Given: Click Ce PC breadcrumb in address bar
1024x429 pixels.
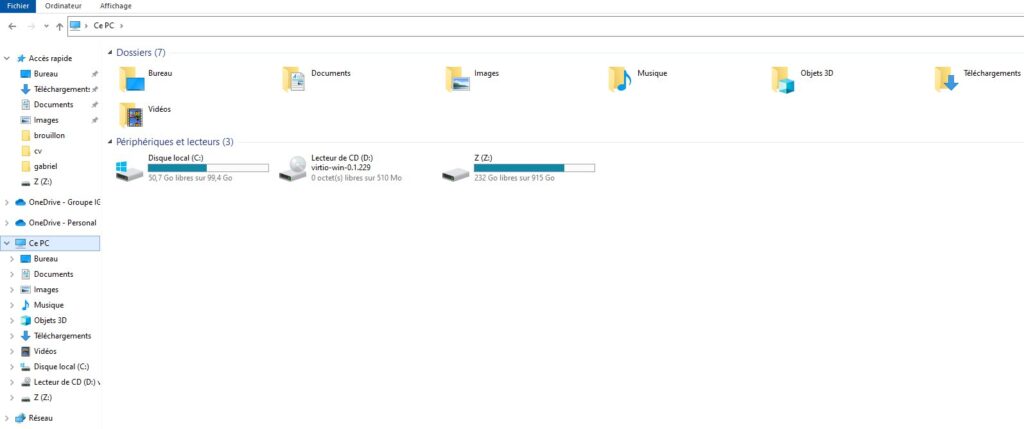Looking at the screenshot, I should pos(103,26).
